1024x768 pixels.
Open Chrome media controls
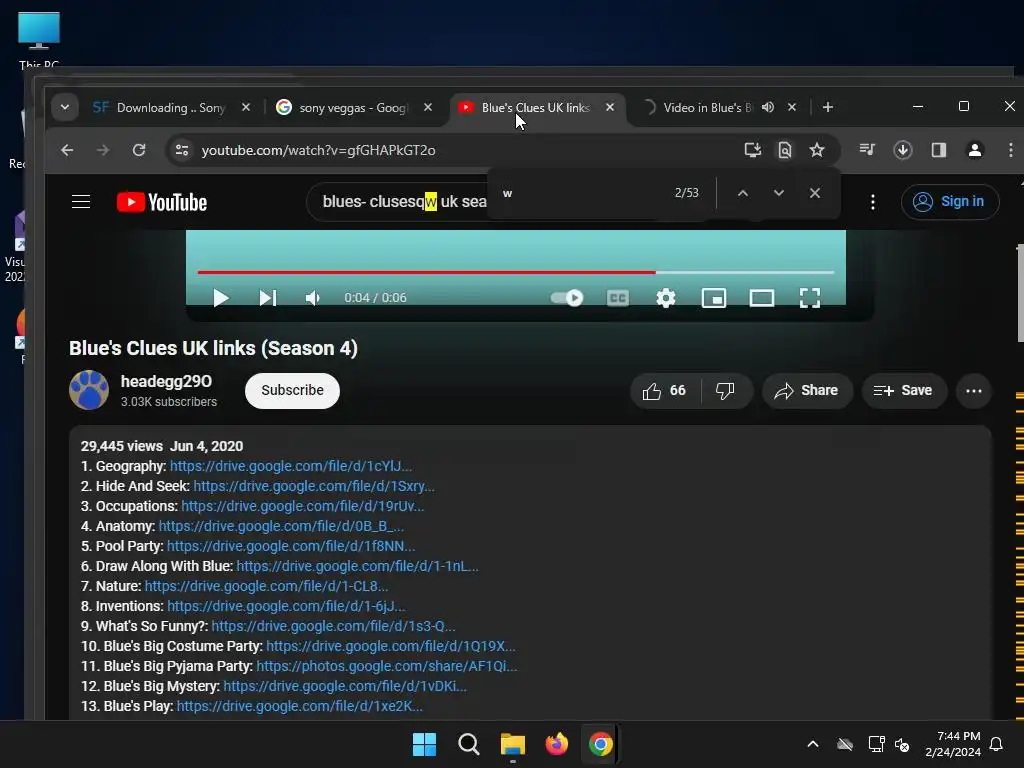click(x=867, y=150)
